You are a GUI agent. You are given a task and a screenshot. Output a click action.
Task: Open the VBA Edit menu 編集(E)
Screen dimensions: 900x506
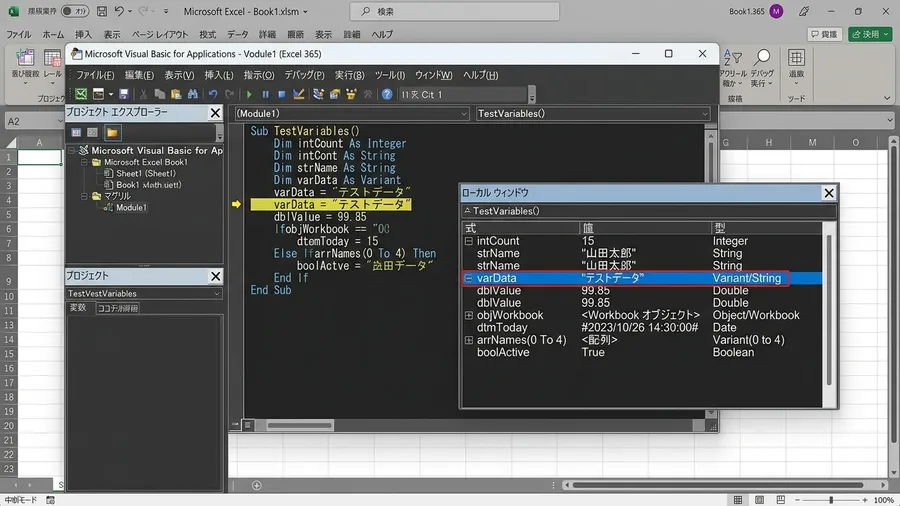click(139, 75)
